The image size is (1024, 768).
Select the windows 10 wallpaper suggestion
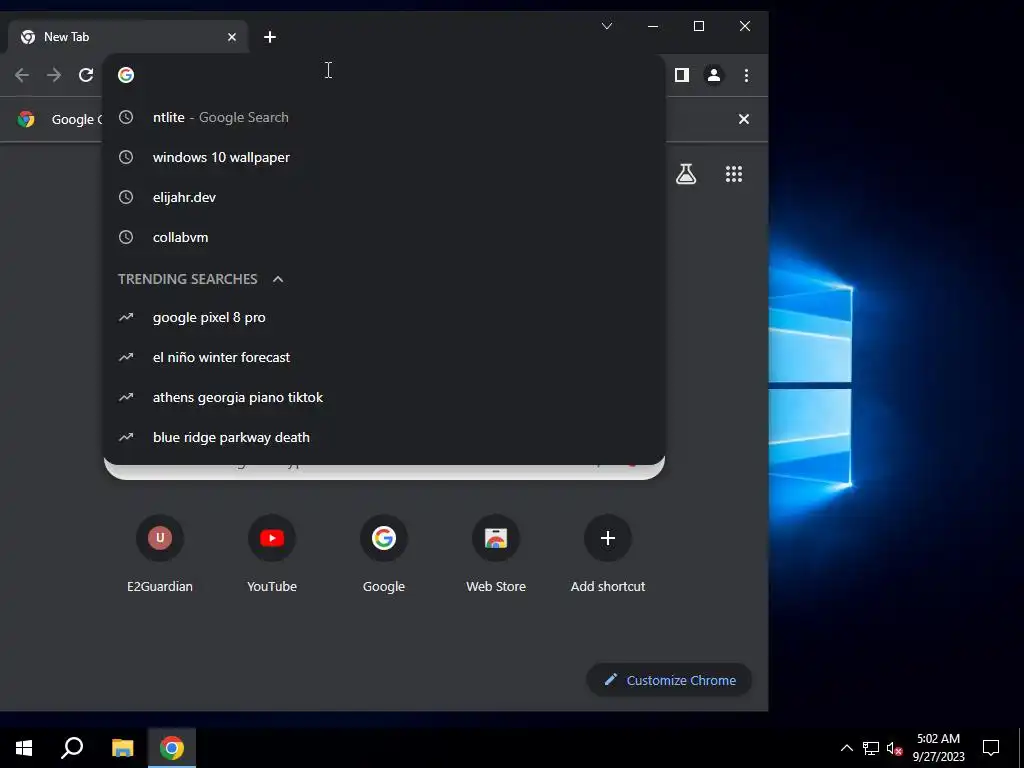384,157
